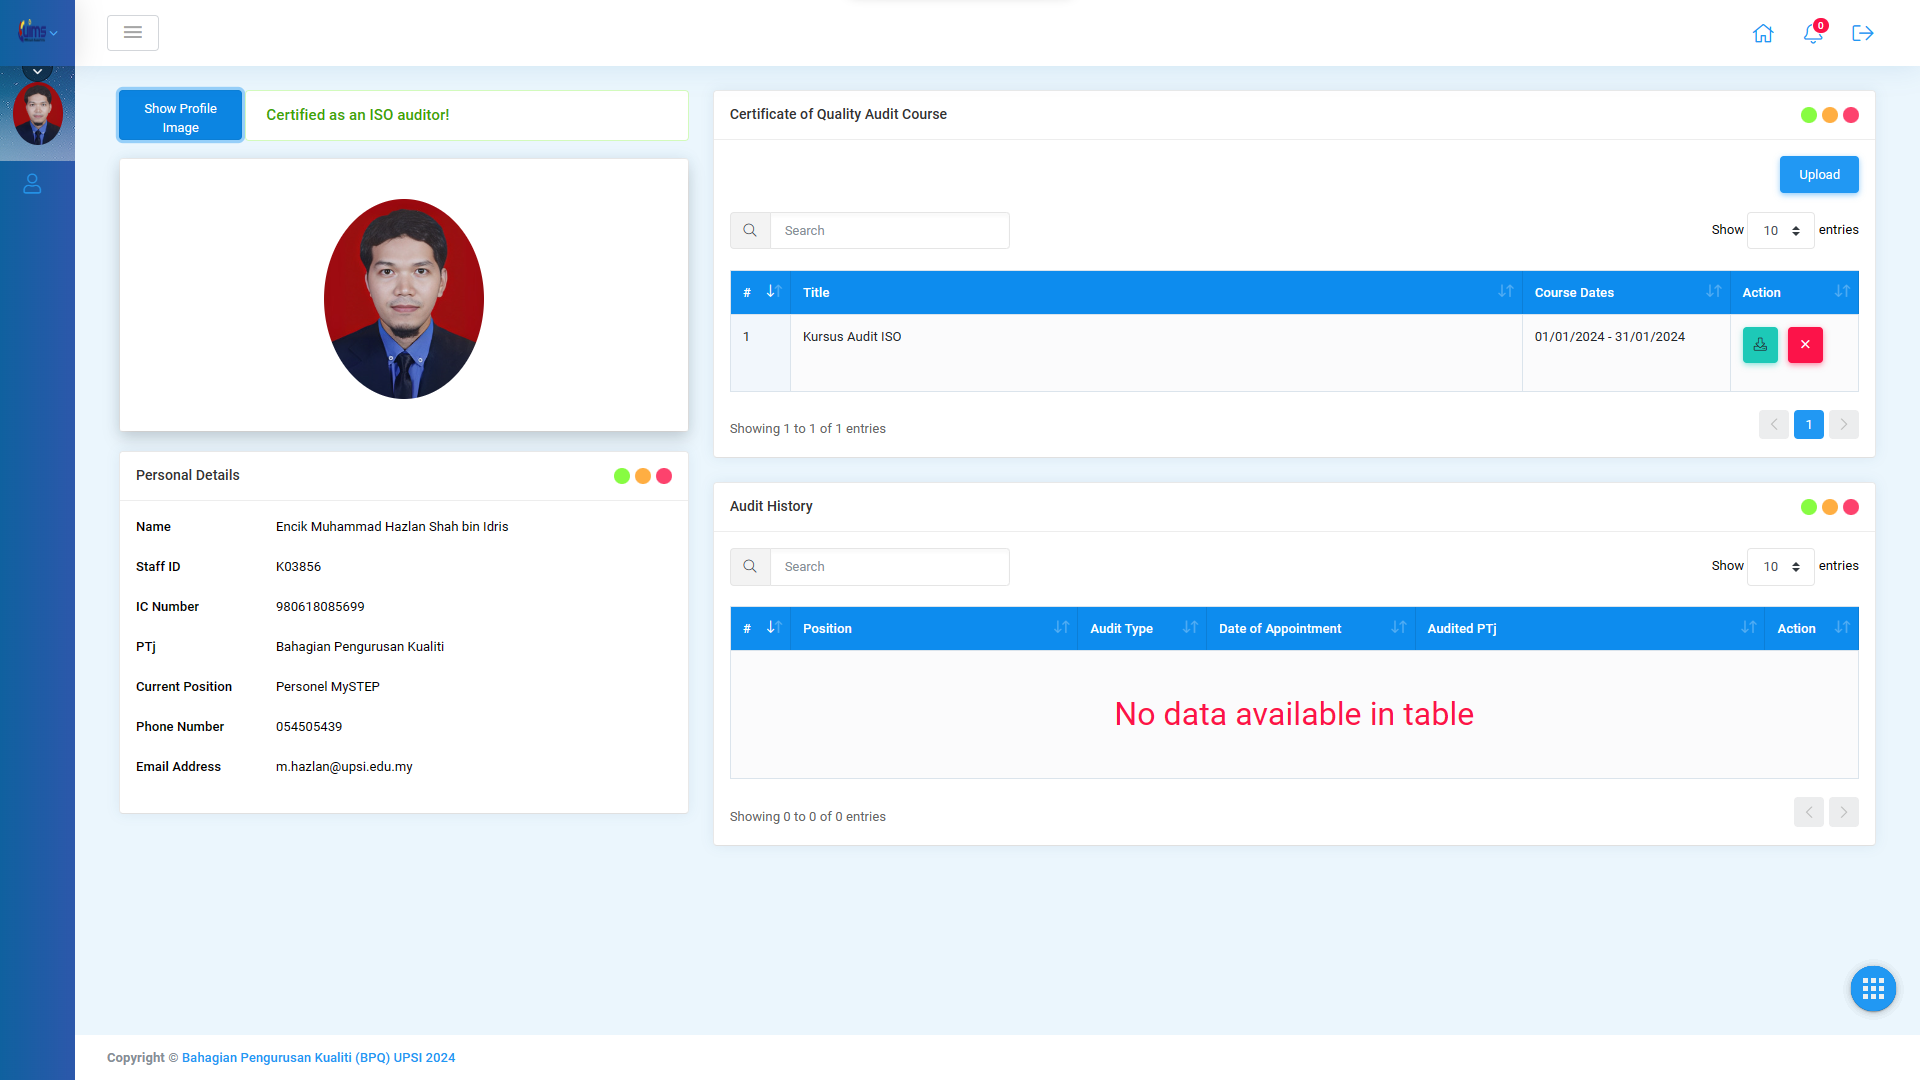Sort Audit History by # column

point(760,628)
